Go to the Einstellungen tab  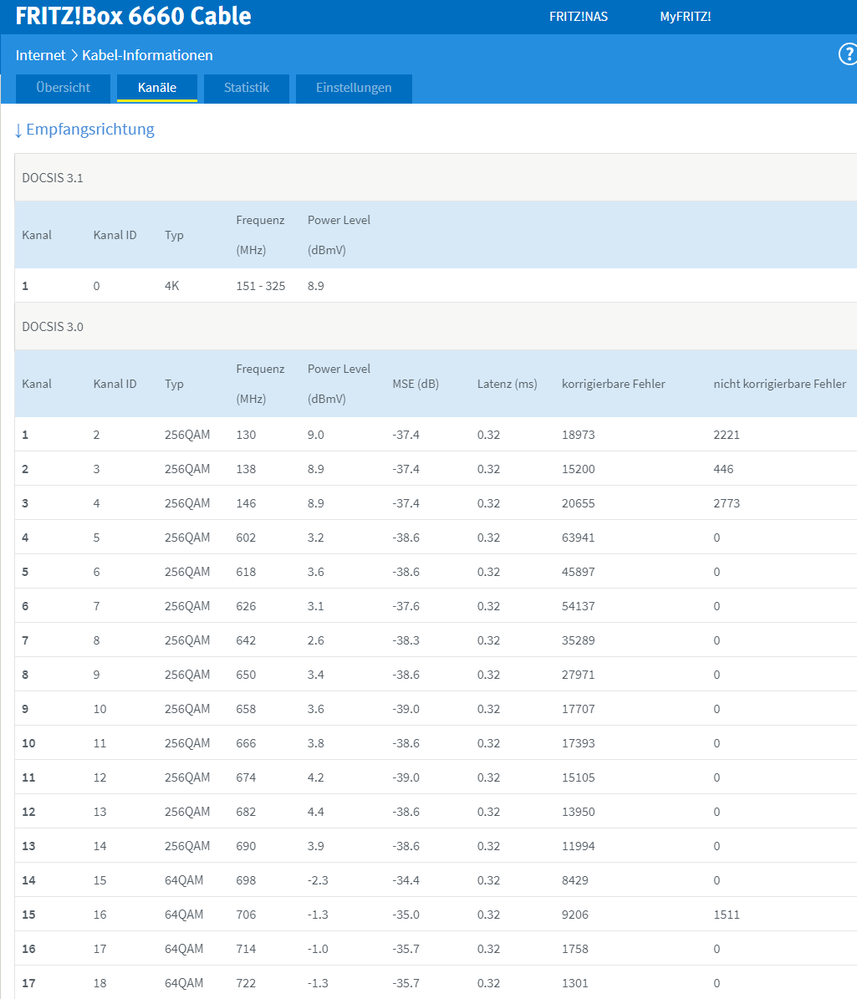[353, 88]
